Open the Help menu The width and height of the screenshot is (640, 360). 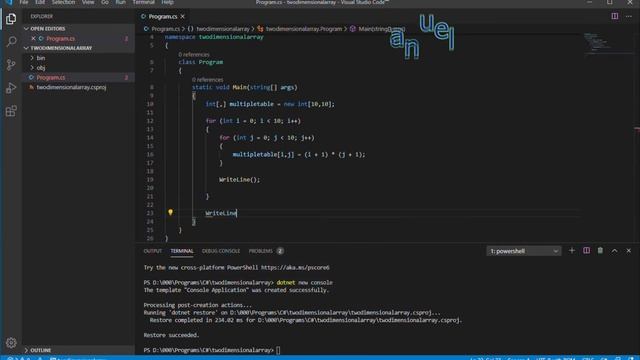(167, 2)
